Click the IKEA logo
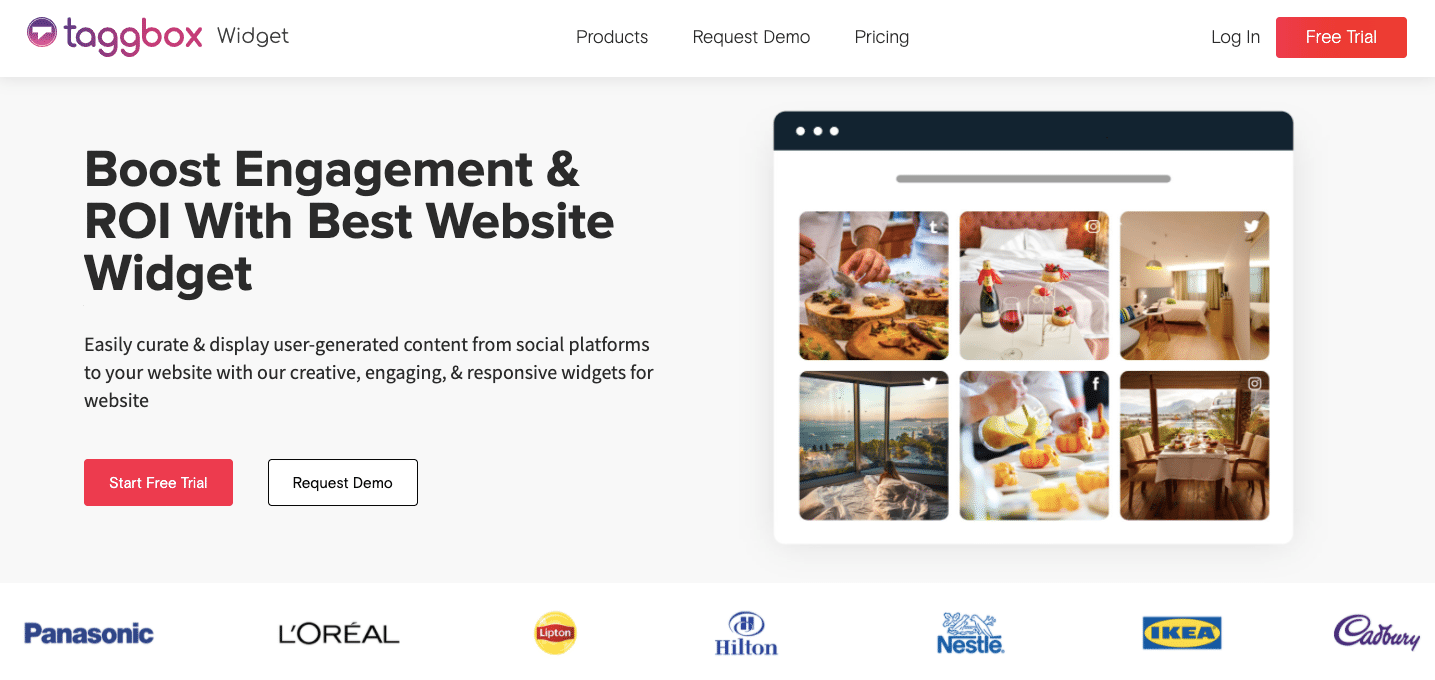Screen dimensions: 1435x680 pyautogui.click(x=1182, y=633)
